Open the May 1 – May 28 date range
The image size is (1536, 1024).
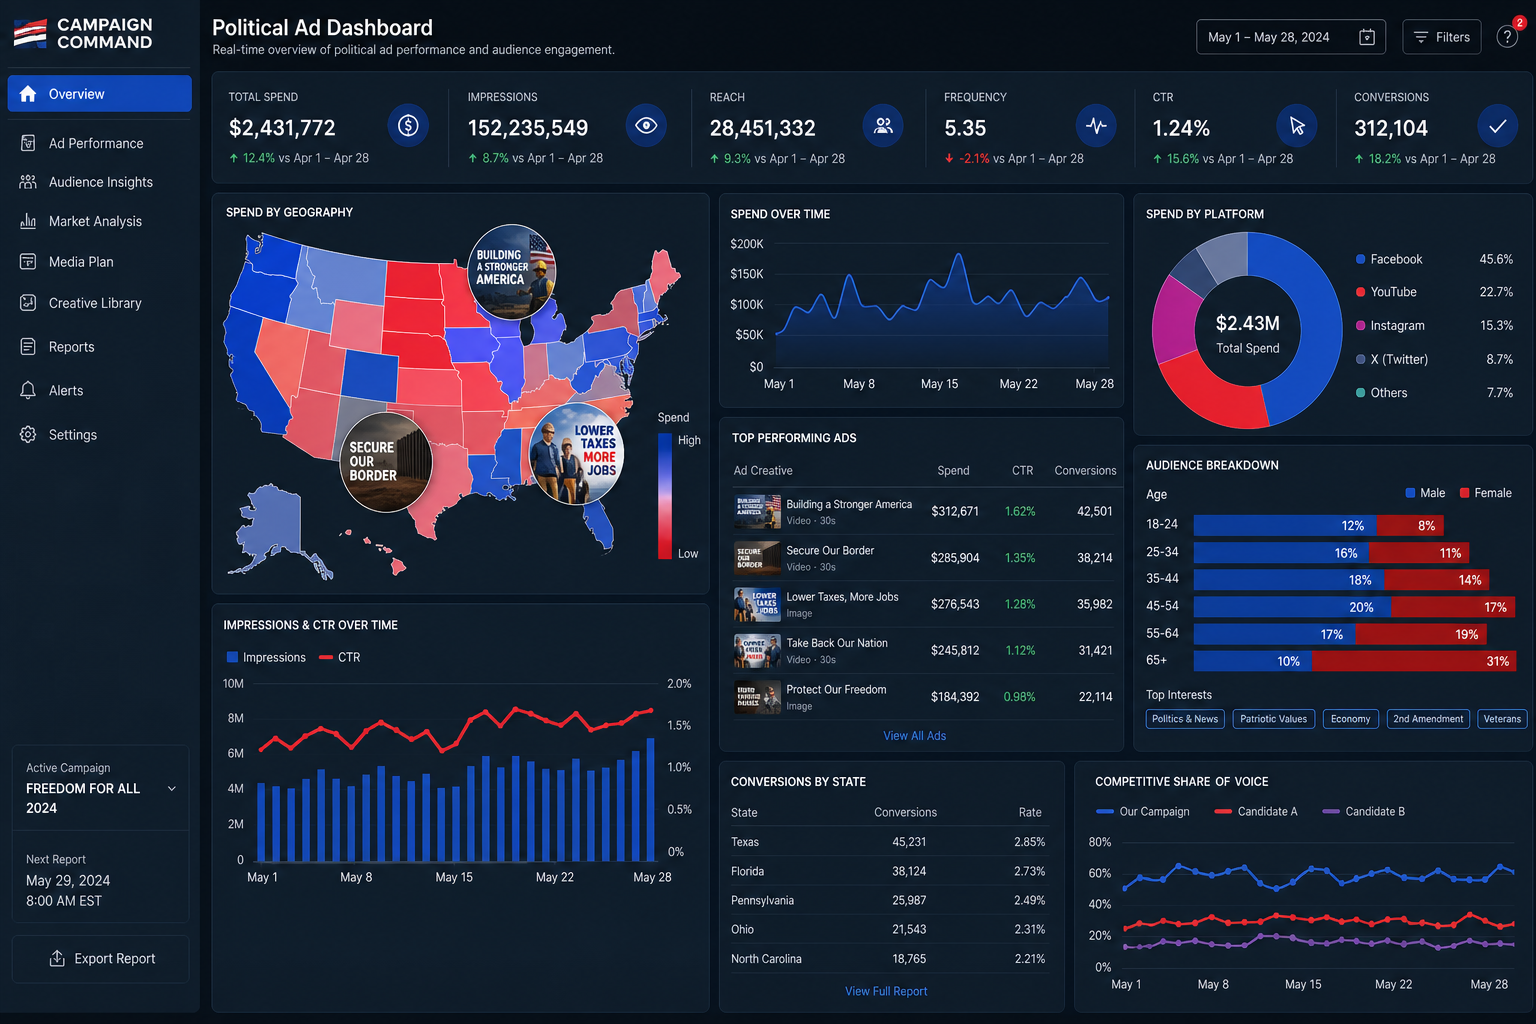[1291, 37]
